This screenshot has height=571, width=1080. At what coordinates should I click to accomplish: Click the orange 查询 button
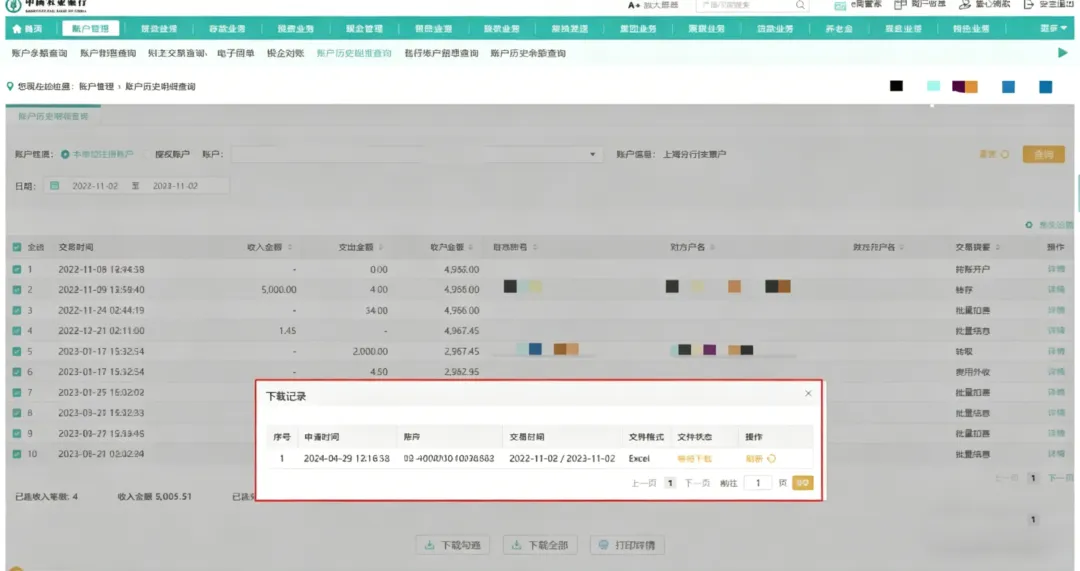pyautogui.click(x=1043, y=154)
